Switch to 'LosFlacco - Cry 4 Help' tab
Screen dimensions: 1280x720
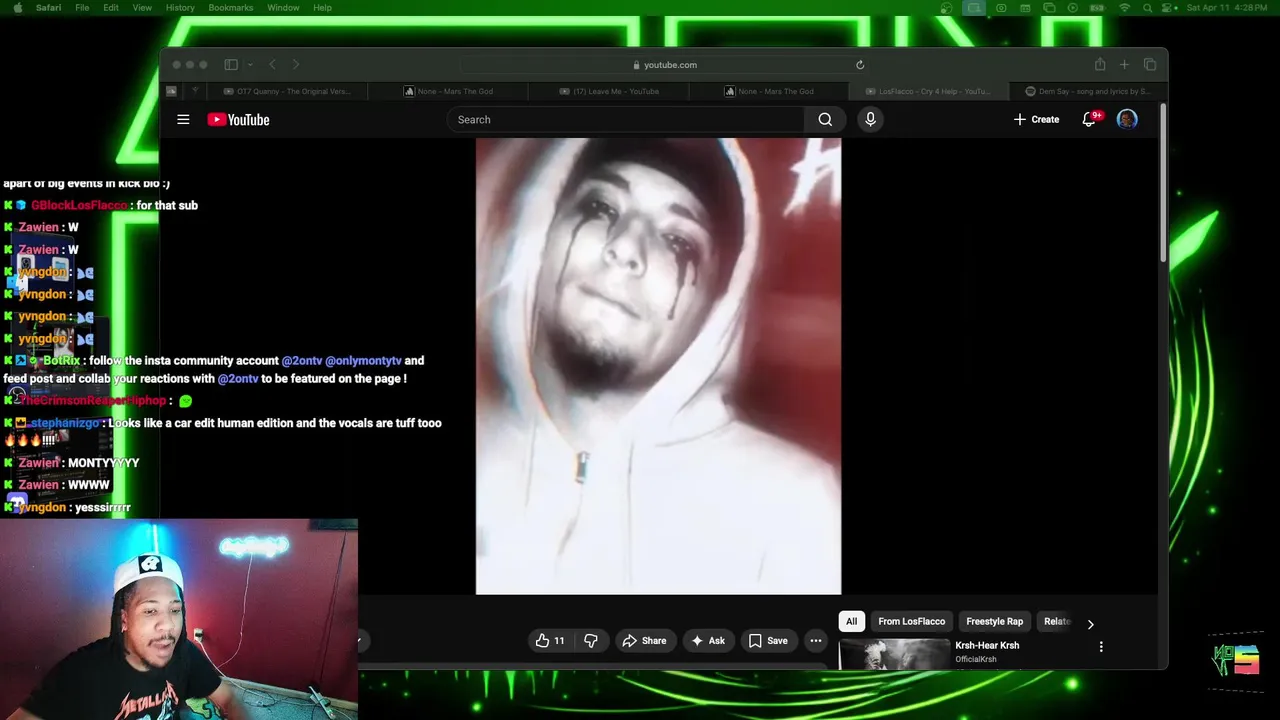point(928,91)
